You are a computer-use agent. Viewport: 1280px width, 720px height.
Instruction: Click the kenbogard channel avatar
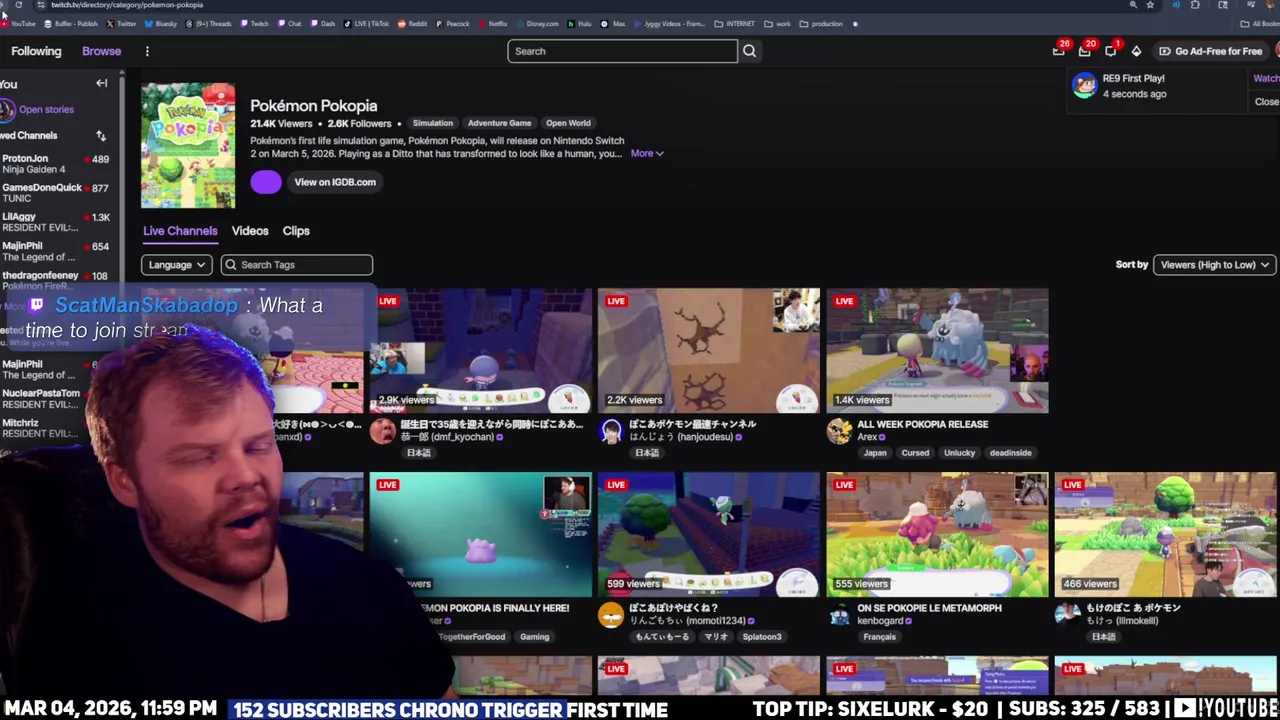pyautogui.click(x=839, y=615)
